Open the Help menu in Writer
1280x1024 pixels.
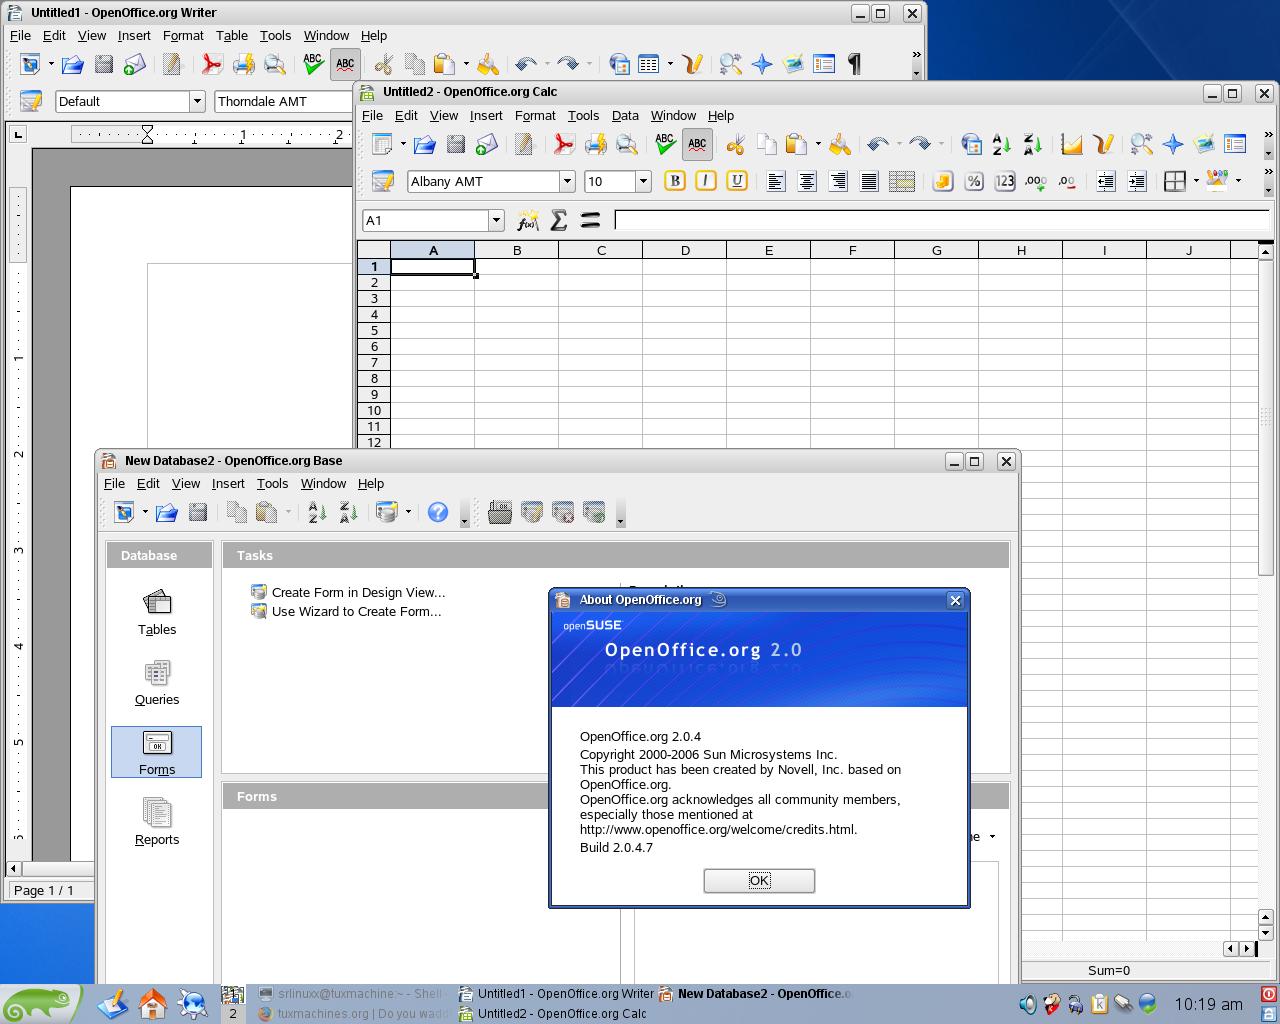pyautogui.click(x=374, y=35)
